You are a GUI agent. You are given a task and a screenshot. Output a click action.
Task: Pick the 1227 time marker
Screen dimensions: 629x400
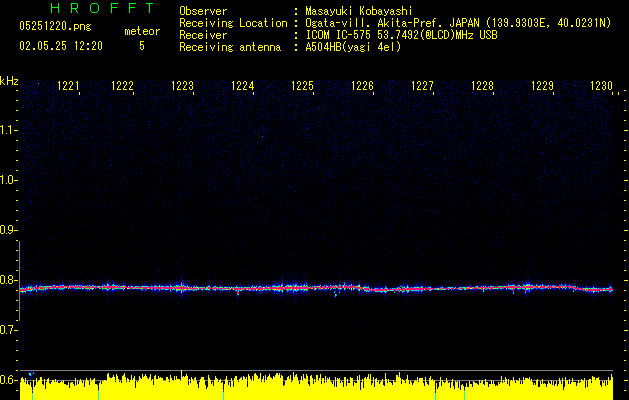tap(422, 87)
